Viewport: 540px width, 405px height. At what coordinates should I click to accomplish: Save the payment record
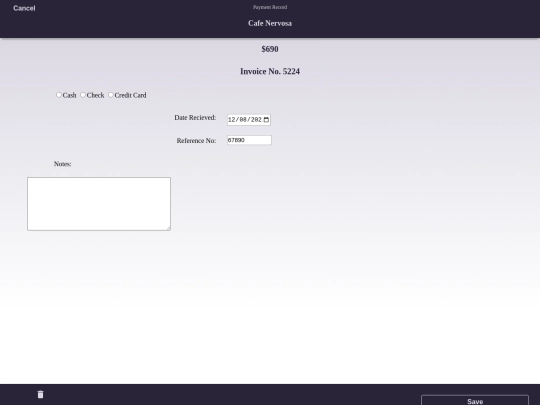coord(475,400)
